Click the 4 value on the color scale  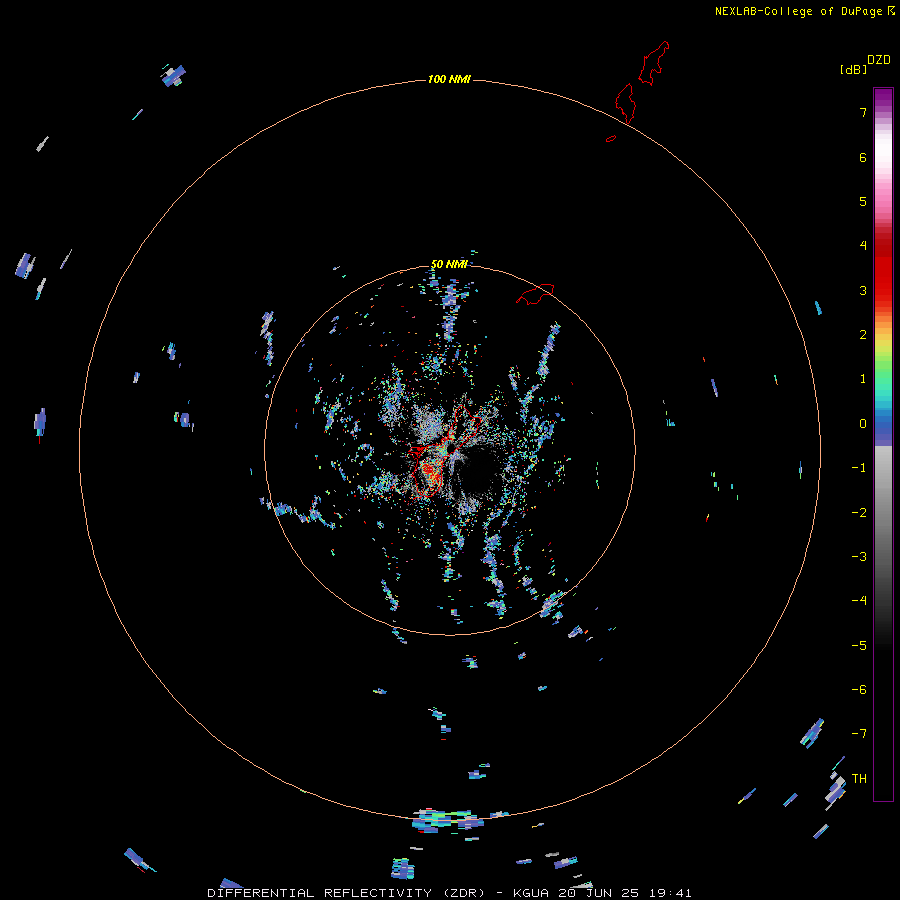[863, 246]
